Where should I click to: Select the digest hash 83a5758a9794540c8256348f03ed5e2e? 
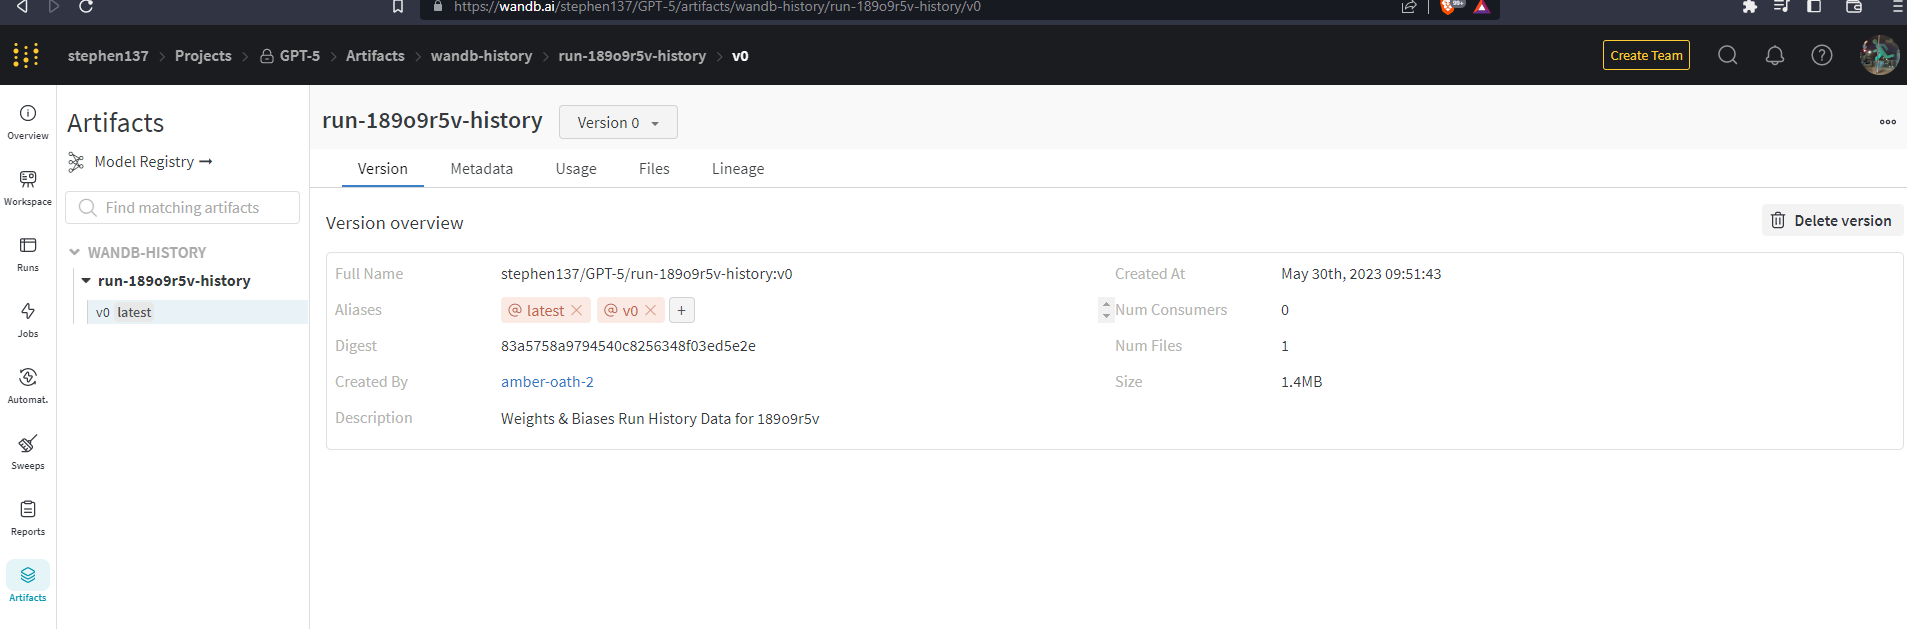628,346
